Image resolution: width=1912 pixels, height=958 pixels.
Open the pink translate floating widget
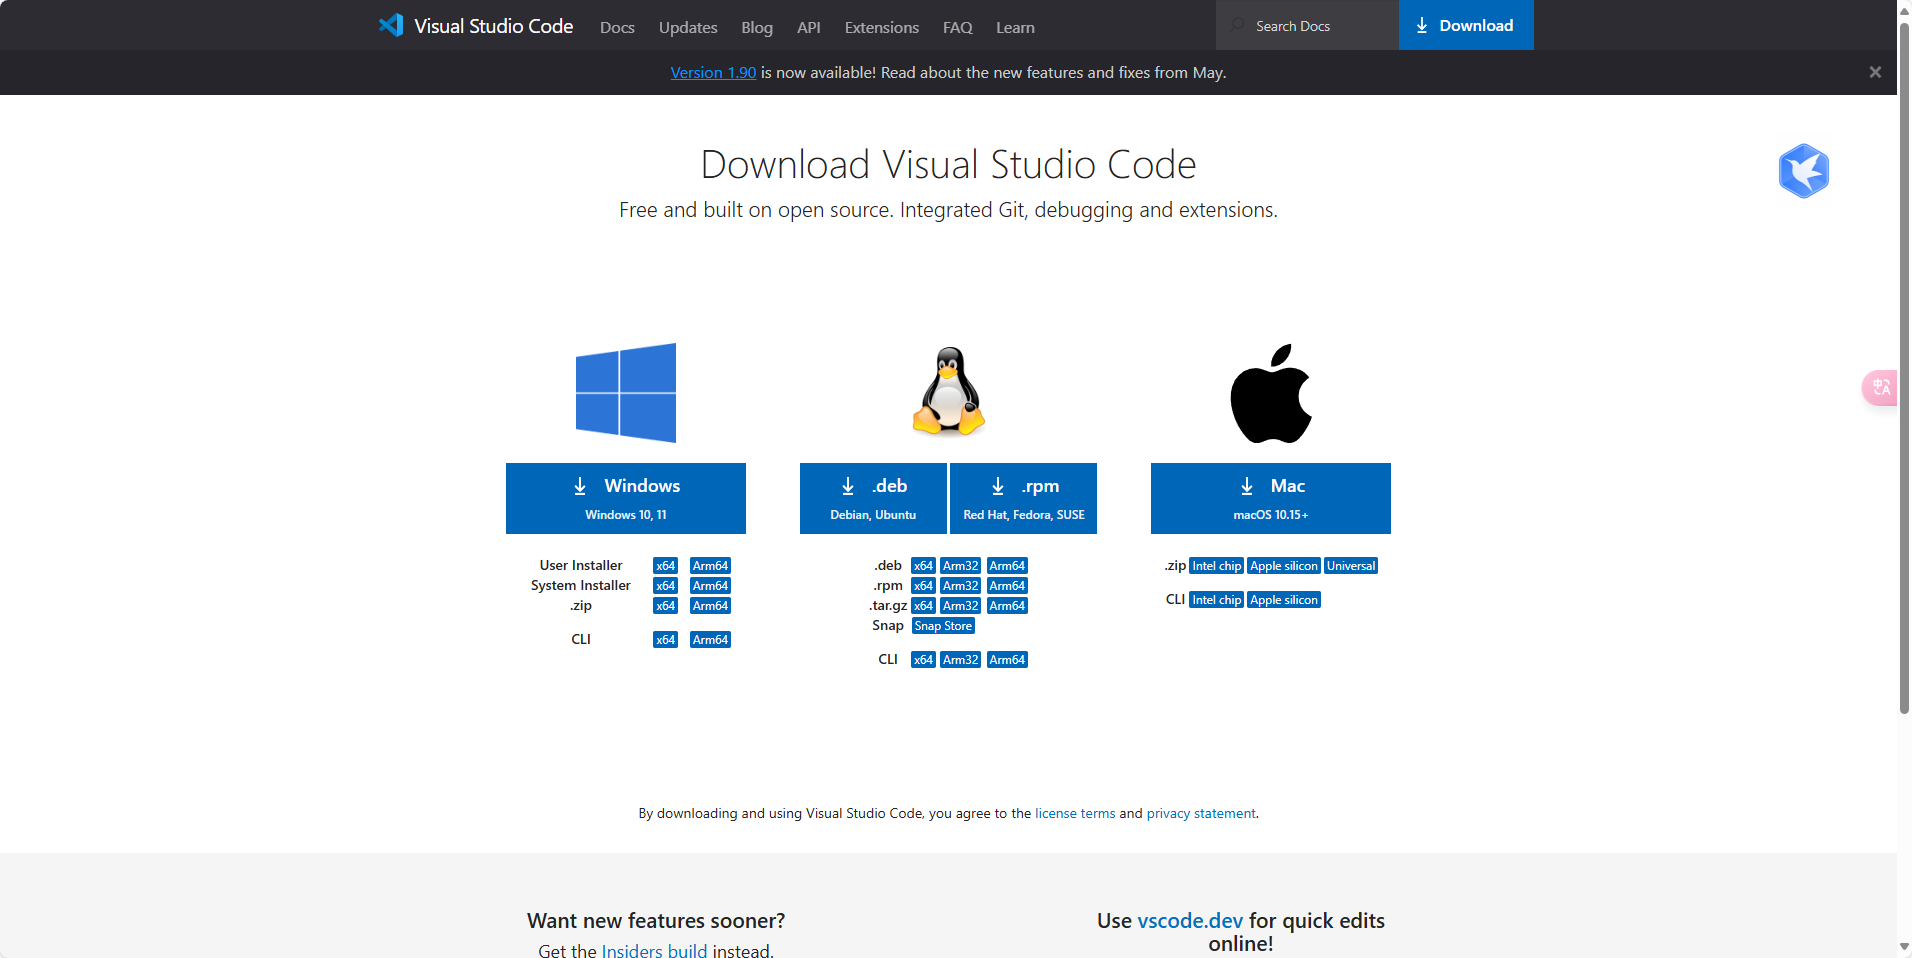coord(1880,387)
